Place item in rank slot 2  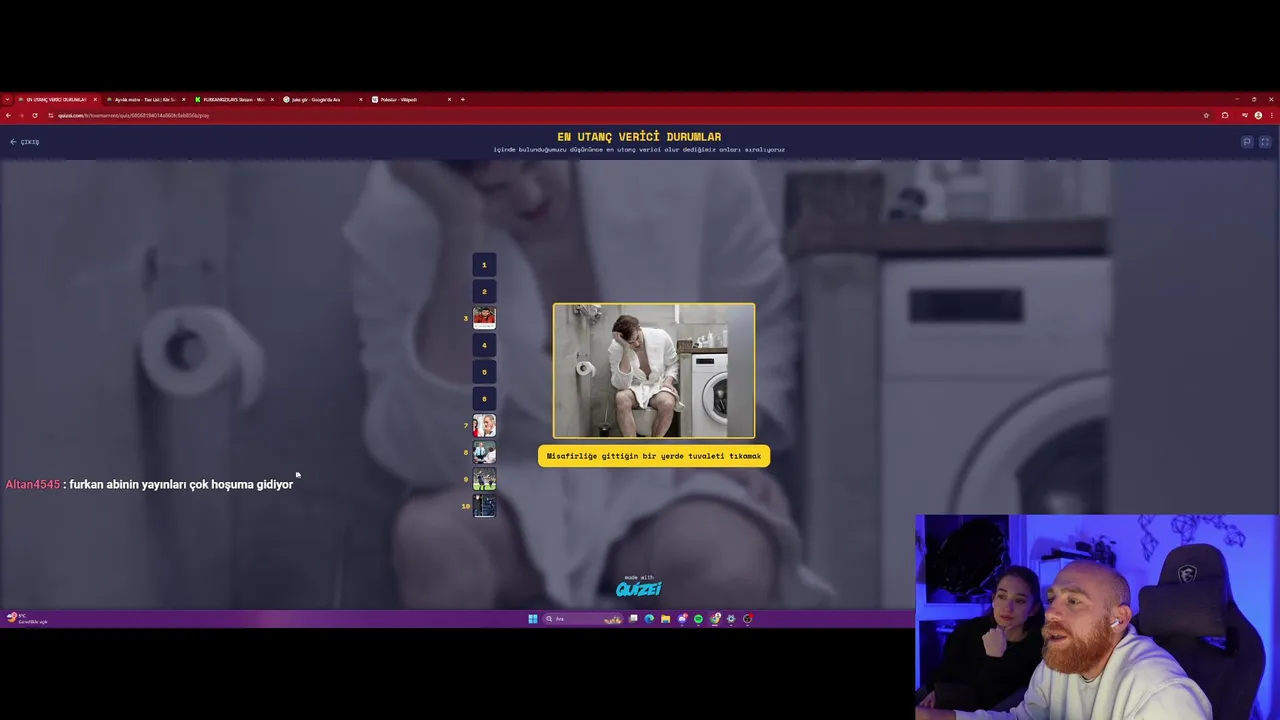coord(484,292)
